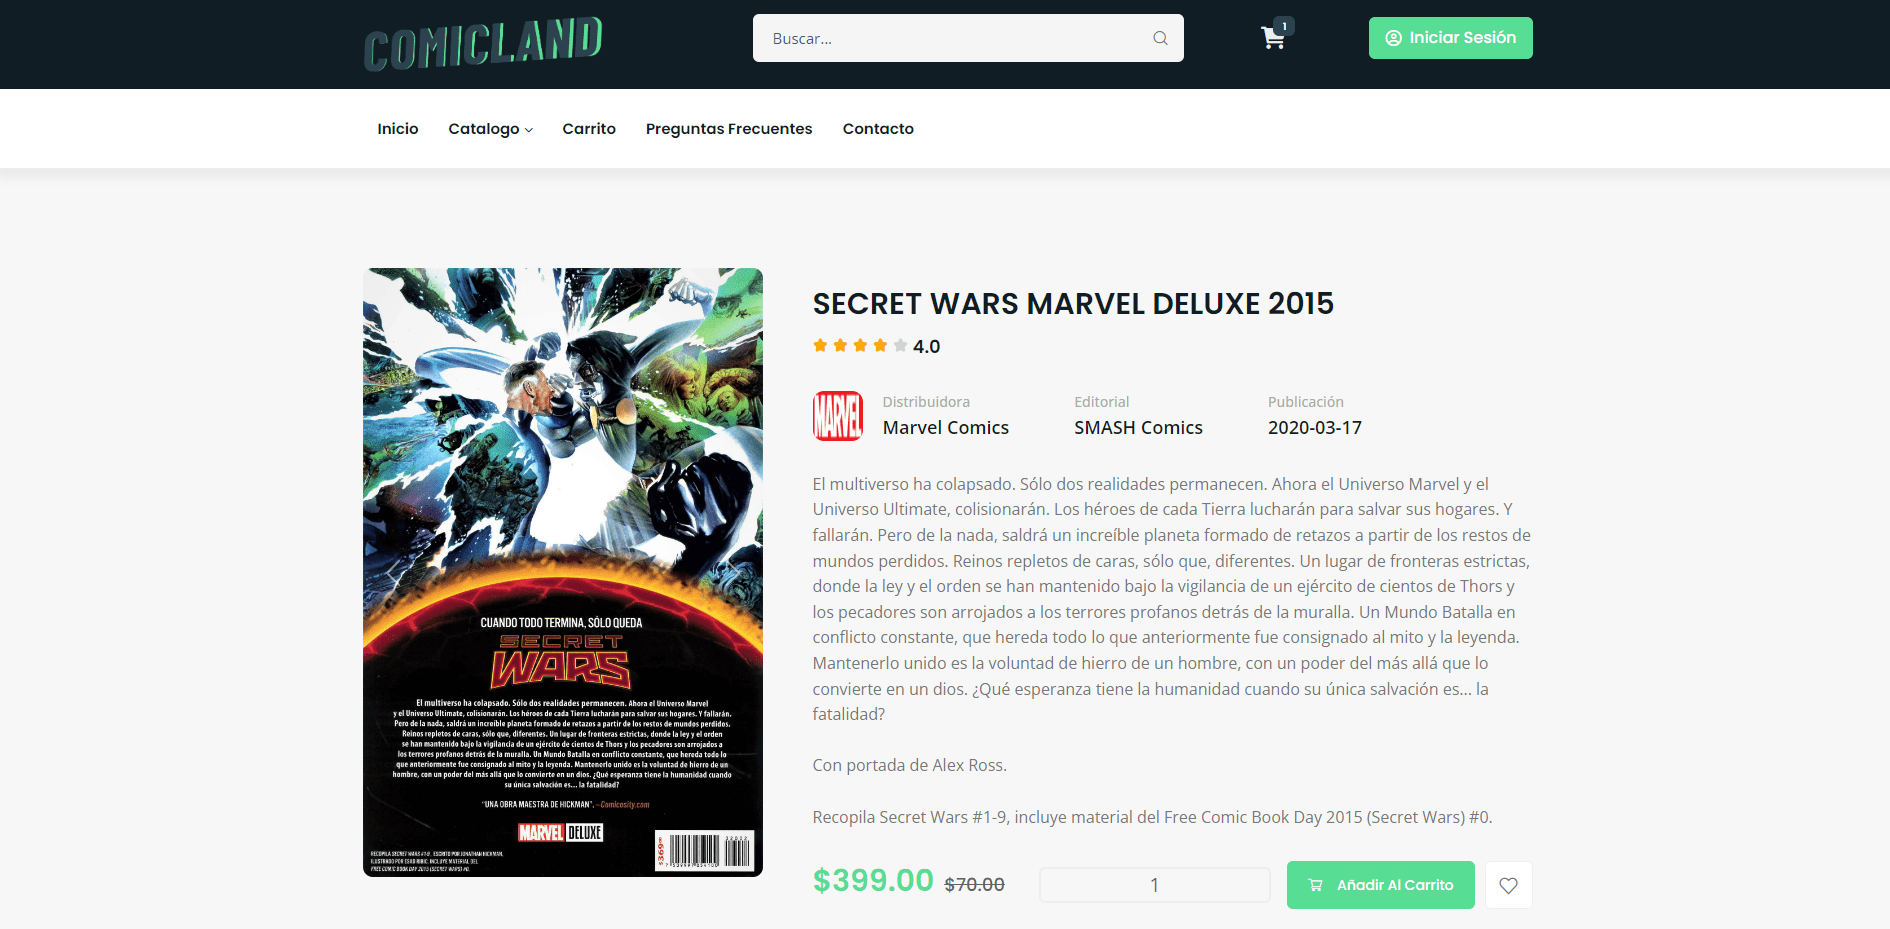
Task: Click the Marvel distributor logo
Action: click(838, 416)
